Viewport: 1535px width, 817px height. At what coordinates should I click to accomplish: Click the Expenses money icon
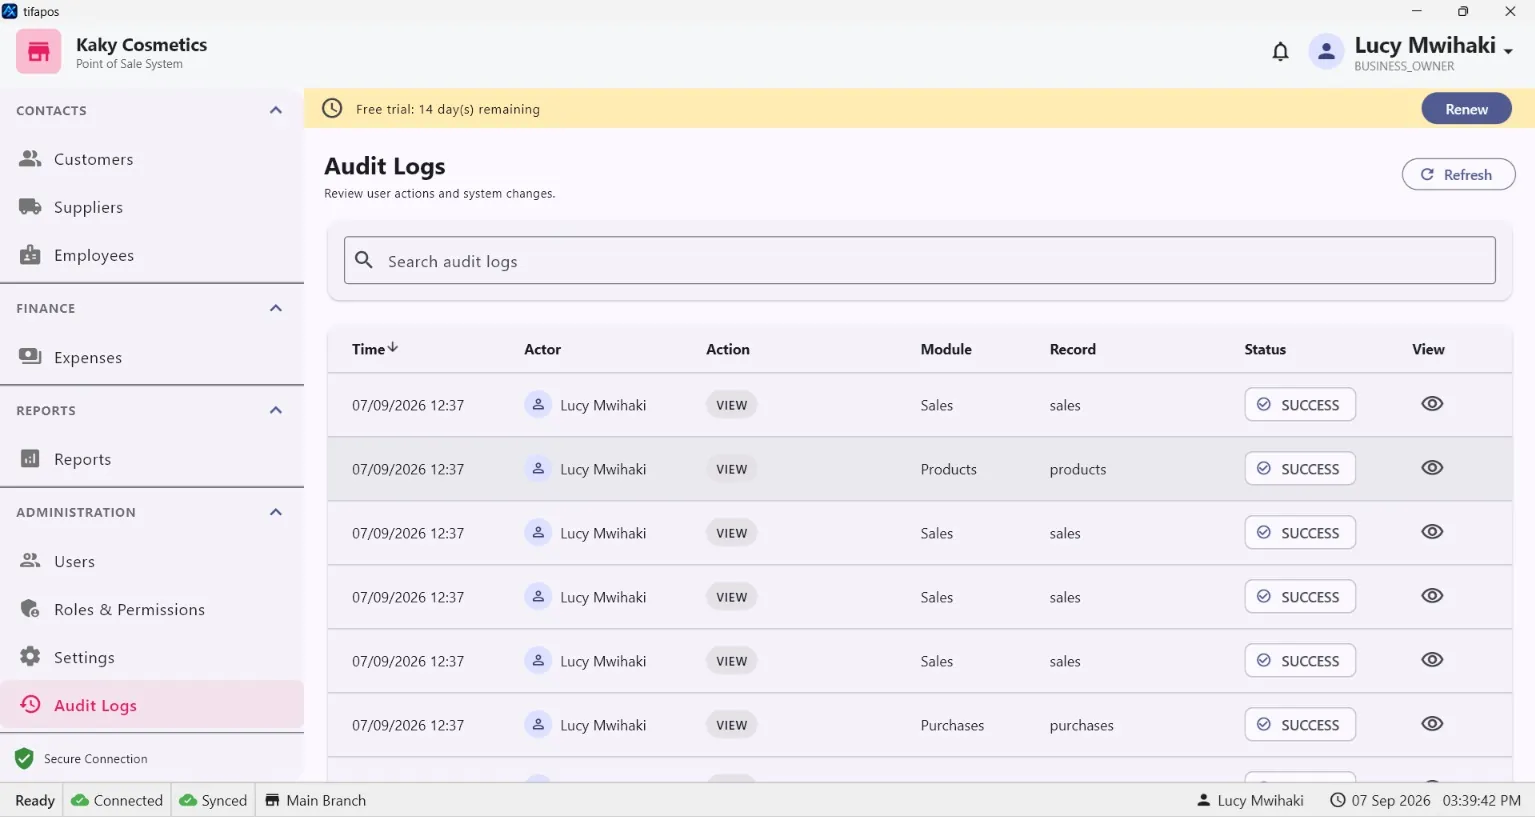pyautogui.click(x=31, y=356)
